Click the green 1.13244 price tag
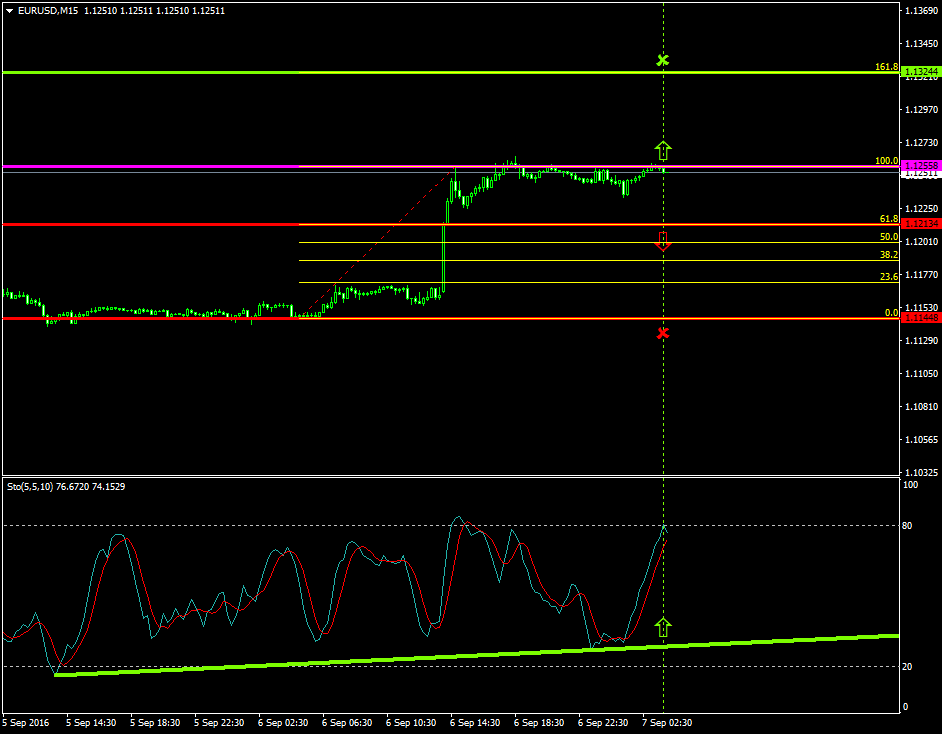Viewport: 942px width, 734px height. click(x=919, y=72)
